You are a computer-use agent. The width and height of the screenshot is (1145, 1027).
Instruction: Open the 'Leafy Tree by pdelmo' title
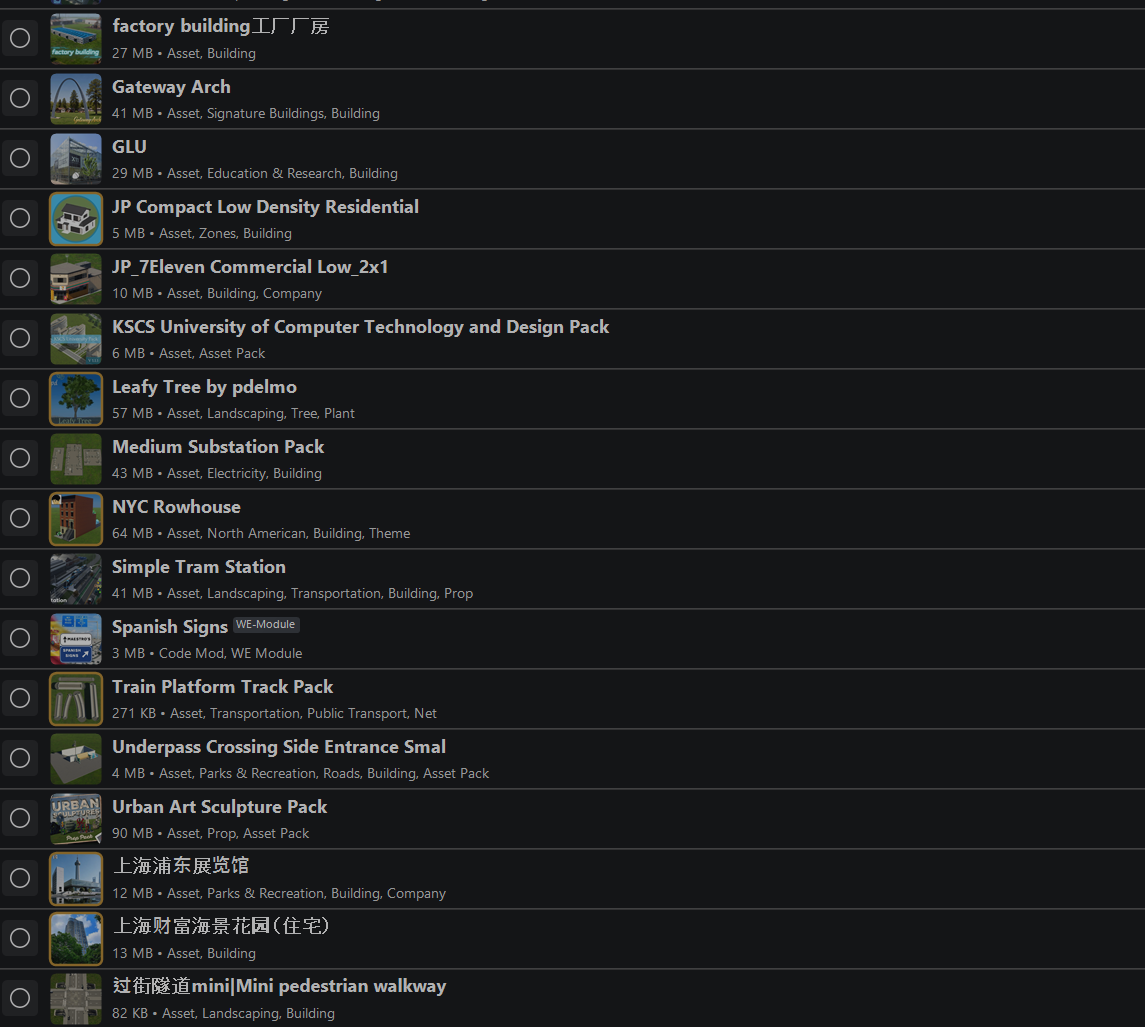[204, 387]
